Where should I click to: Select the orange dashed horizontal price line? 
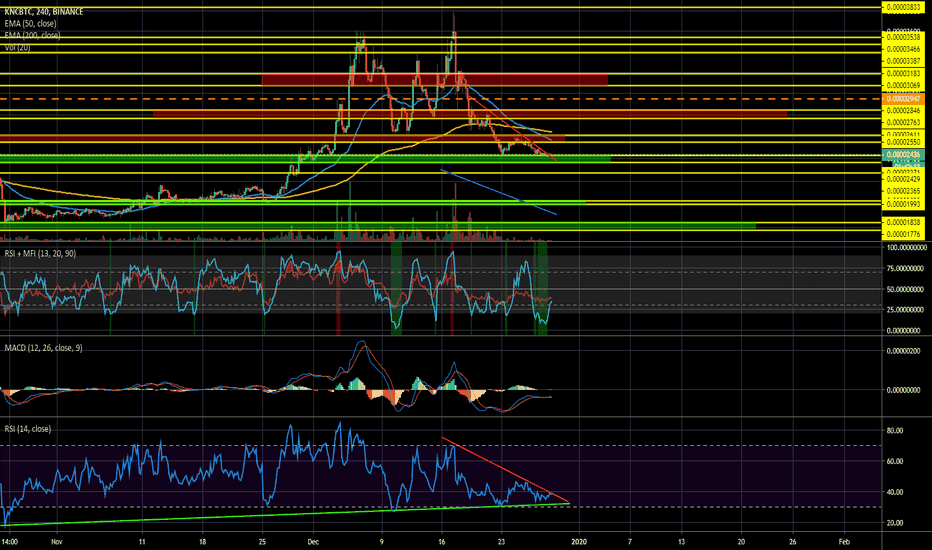(x=440, y=99)
